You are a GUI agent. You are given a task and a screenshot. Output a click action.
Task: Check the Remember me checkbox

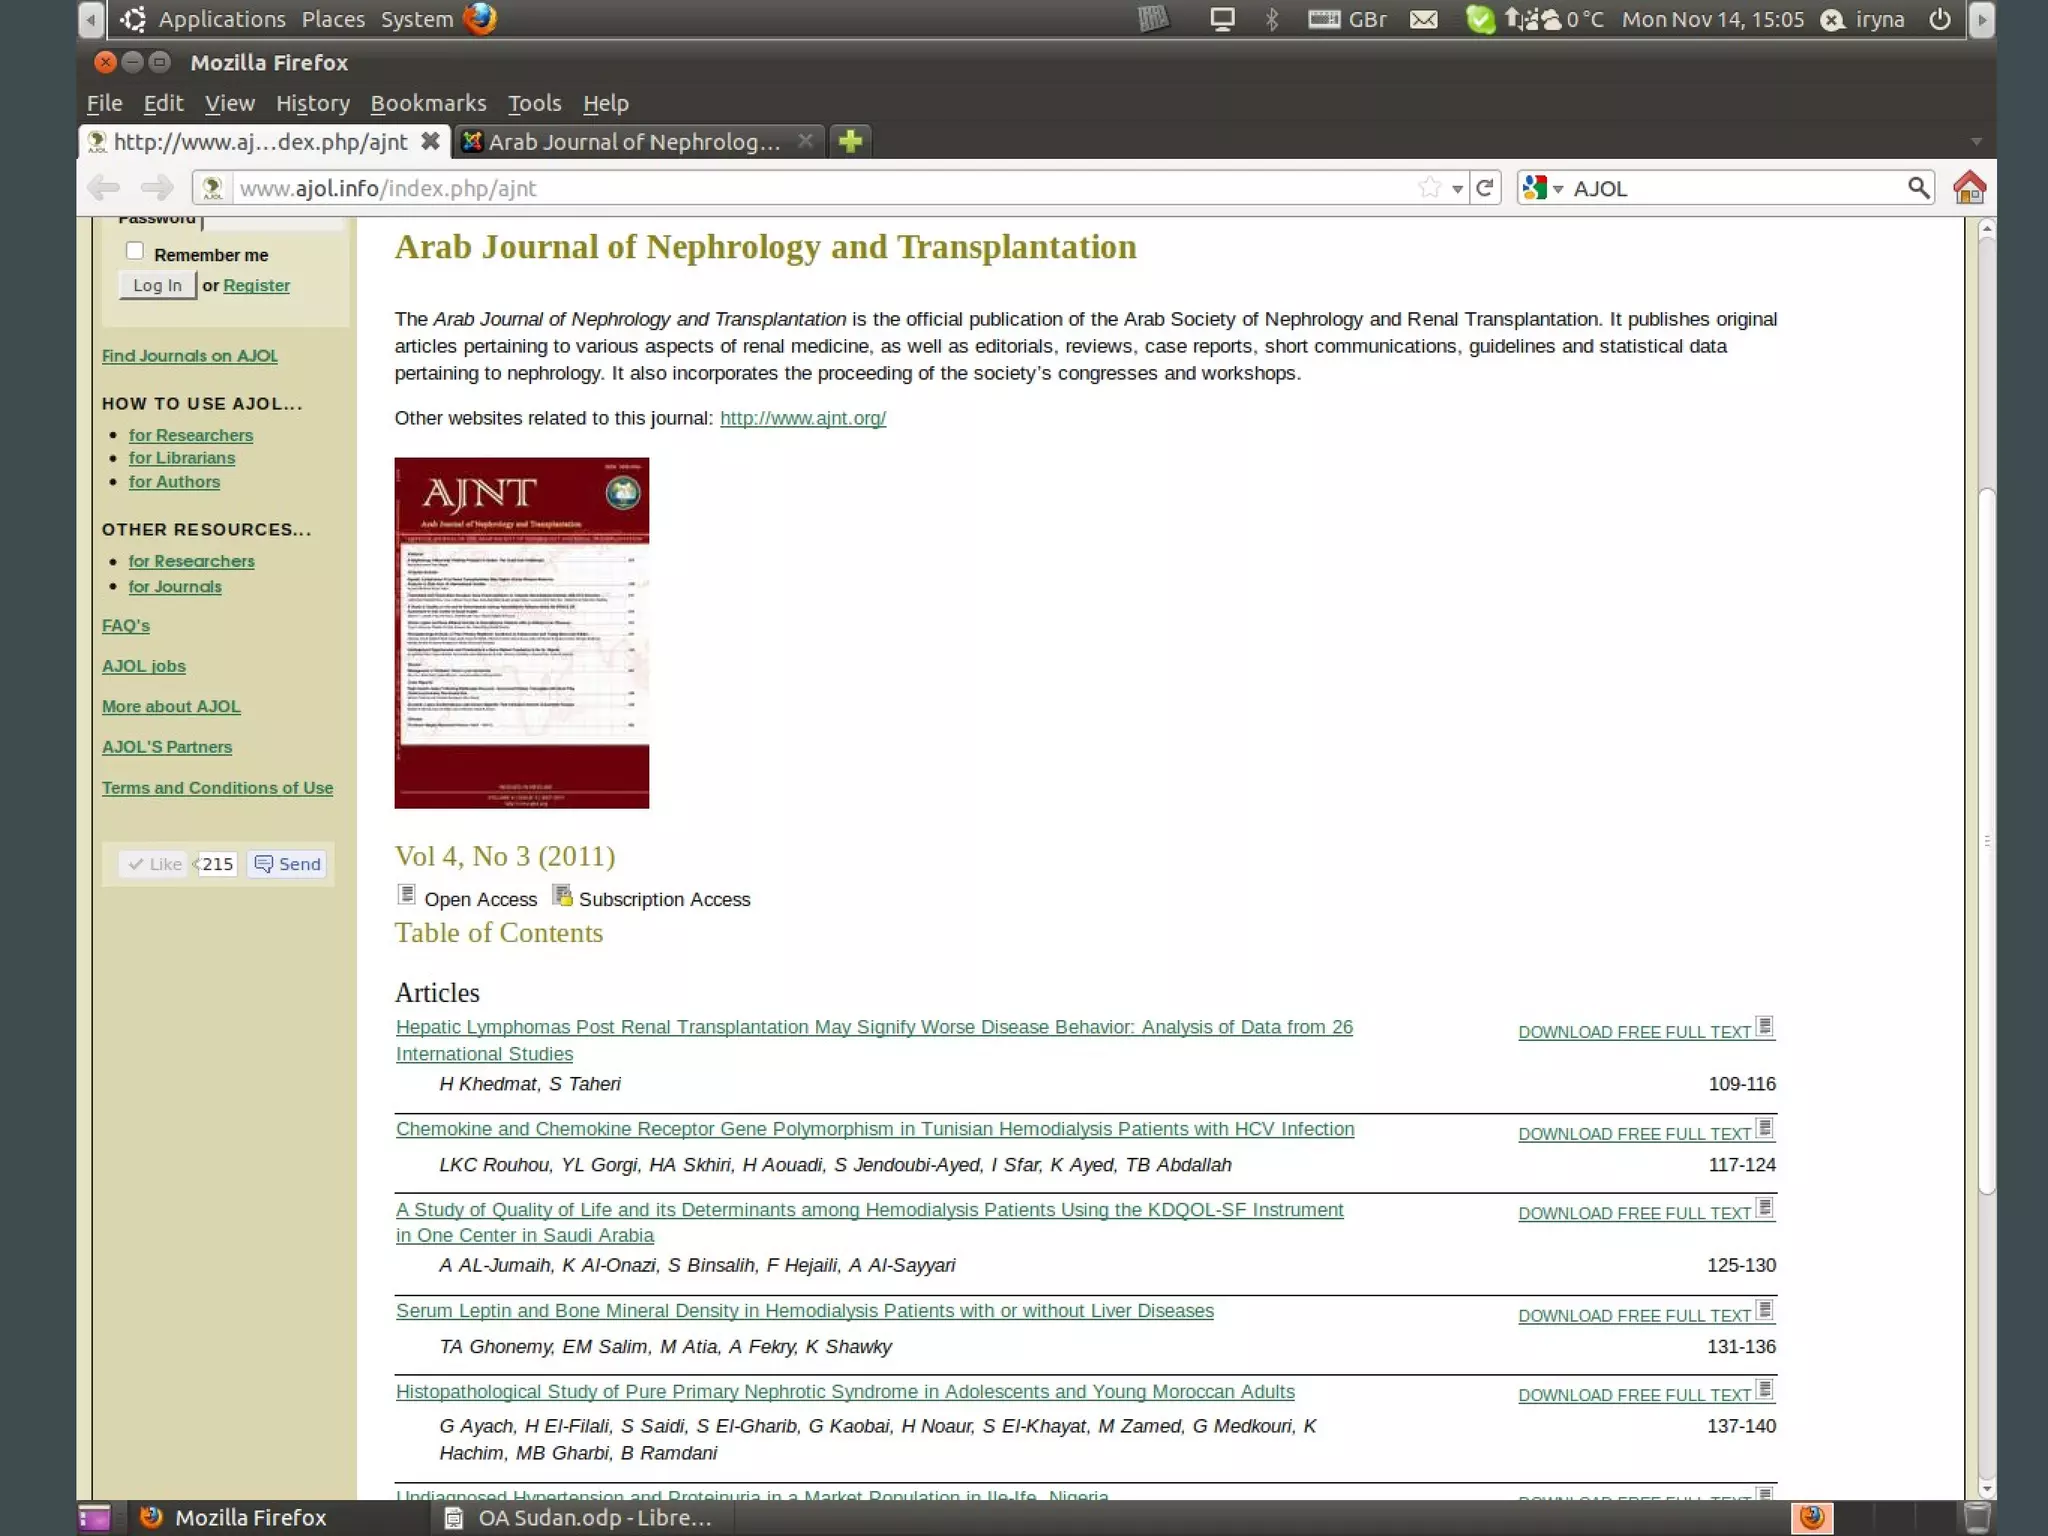[x=135, y=251]
